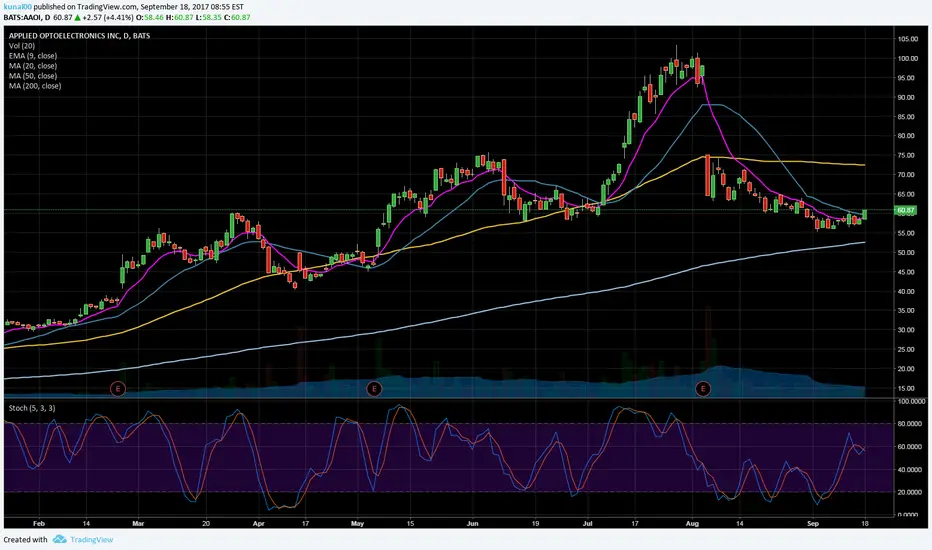Click the earnings marker near May

pos(374,389)
